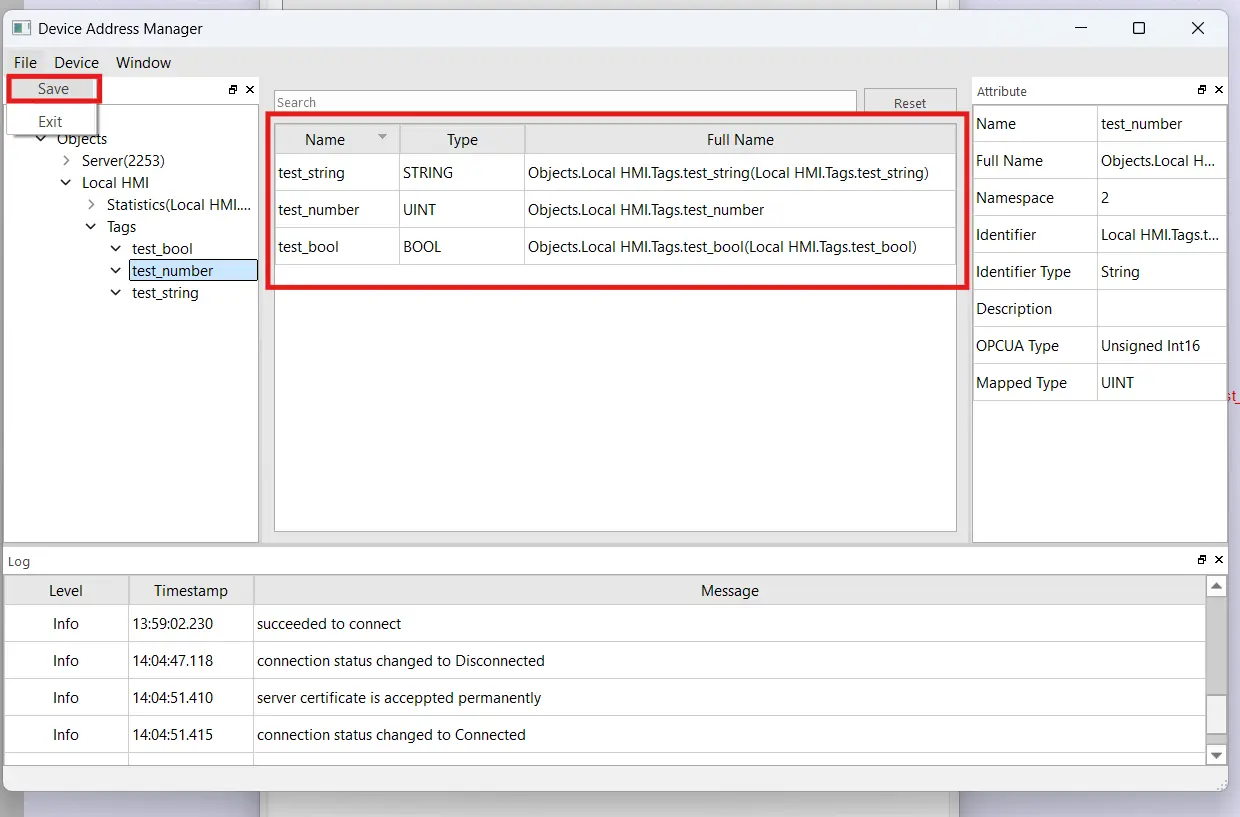Float the Log panel via its undock icon
The width and height of the screenshot is (1240, 817).
pyautogui.click(x=1199, y=560)
